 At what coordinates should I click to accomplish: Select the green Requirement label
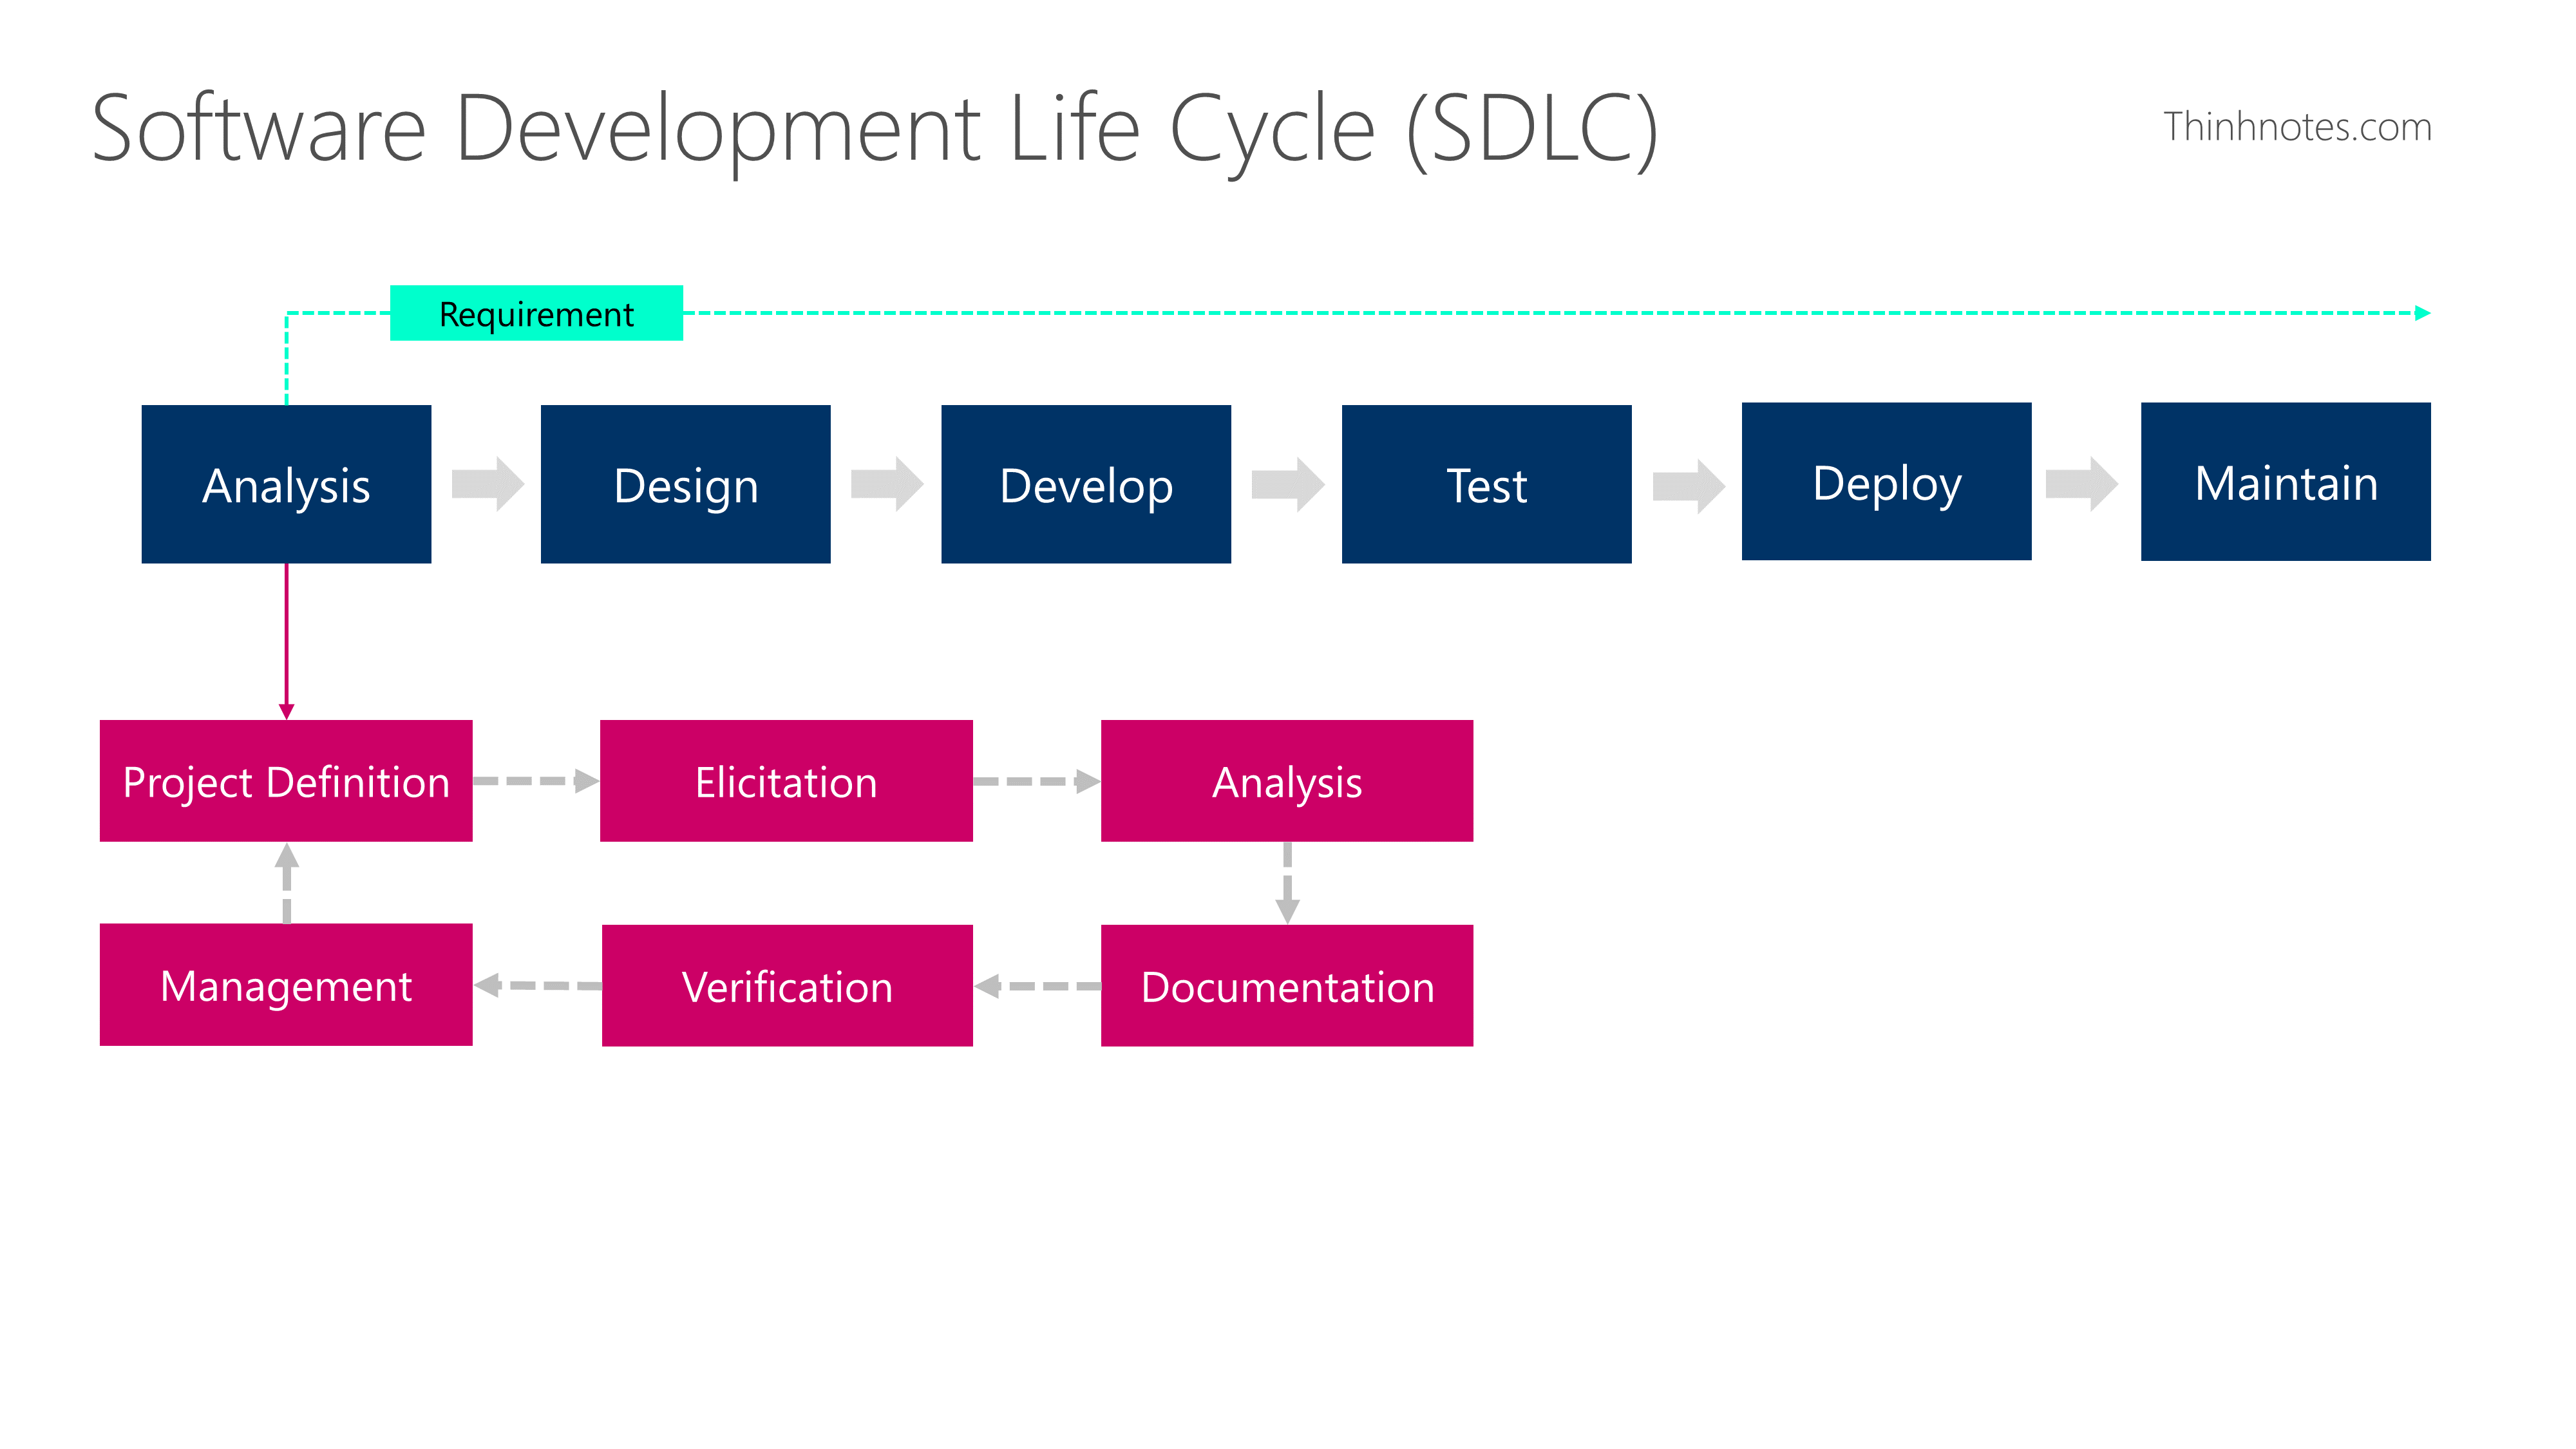(536, 314)
